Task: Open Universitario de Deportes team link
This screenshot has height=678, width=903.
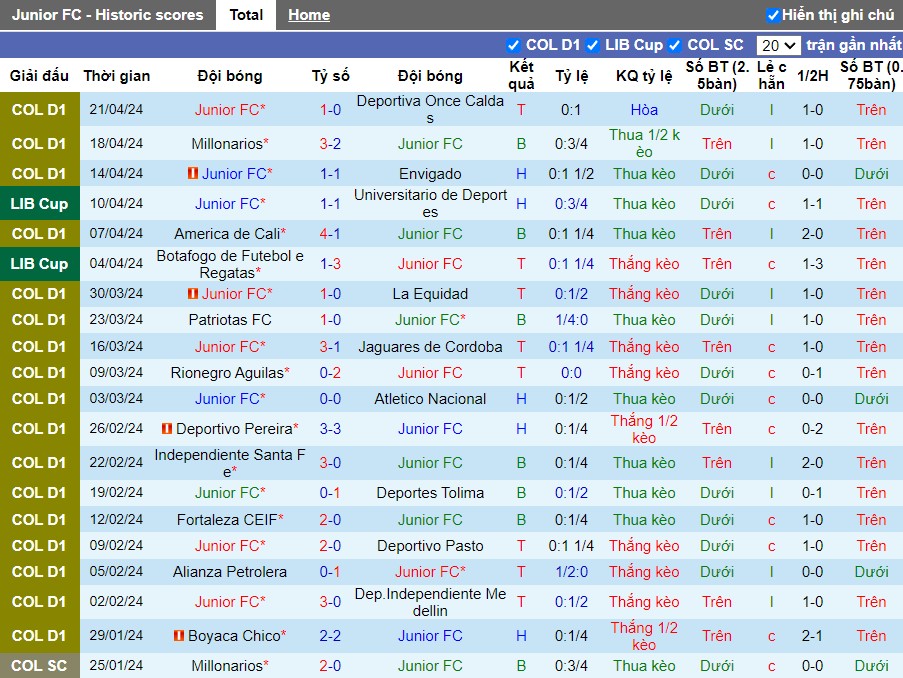Action: tap(430, 203)
